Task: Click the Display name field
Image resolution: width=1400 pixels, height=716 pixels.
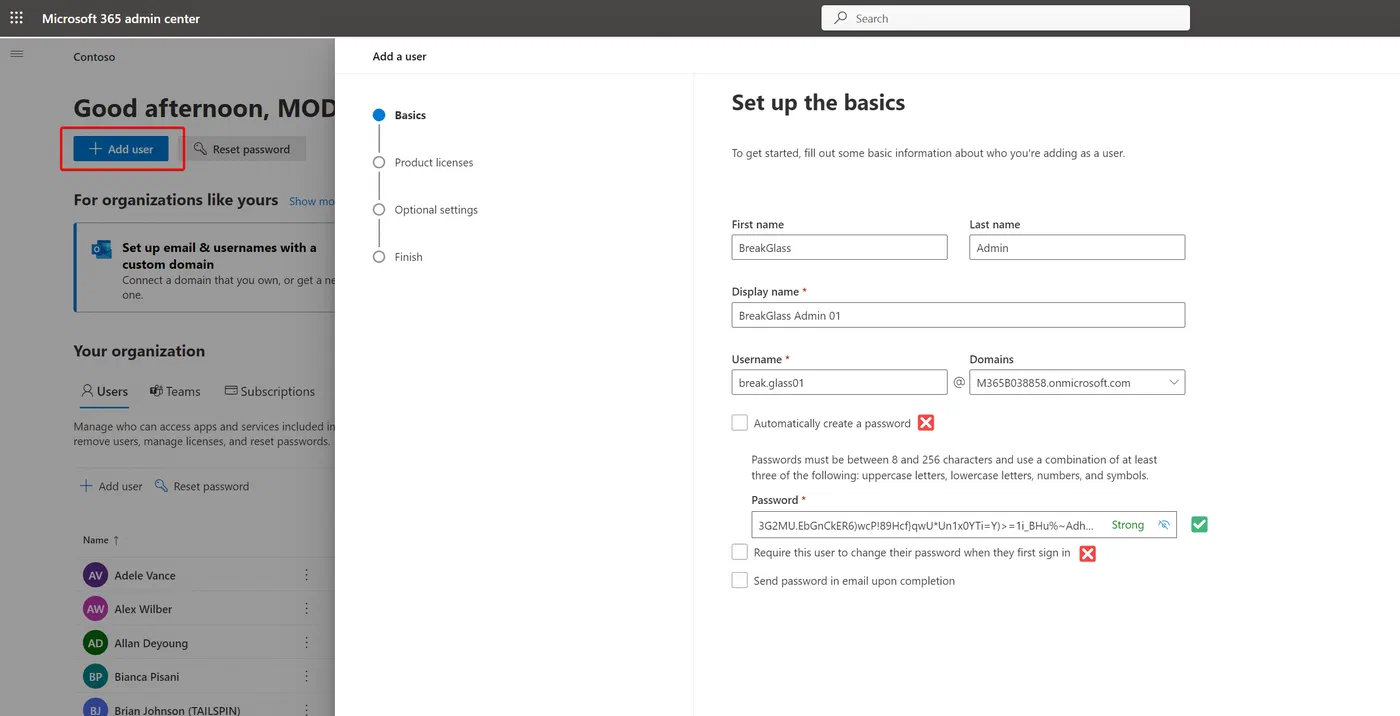Action: click(958, 315)
